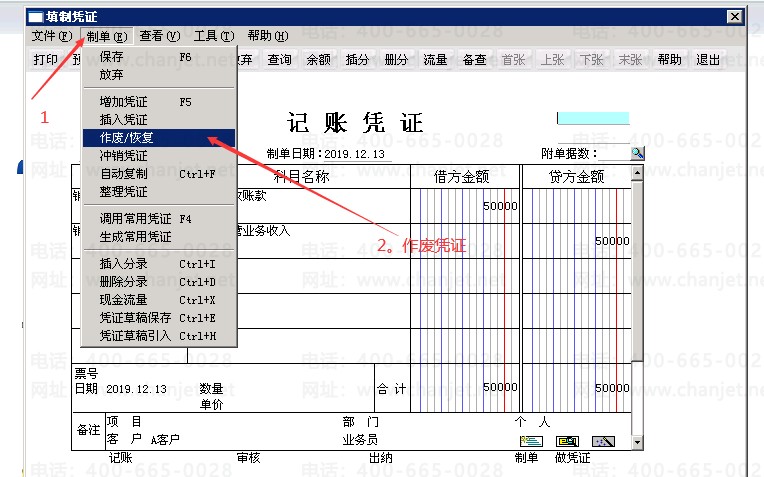
Task: Click the 插分 toolbar button
Action: 357,60
